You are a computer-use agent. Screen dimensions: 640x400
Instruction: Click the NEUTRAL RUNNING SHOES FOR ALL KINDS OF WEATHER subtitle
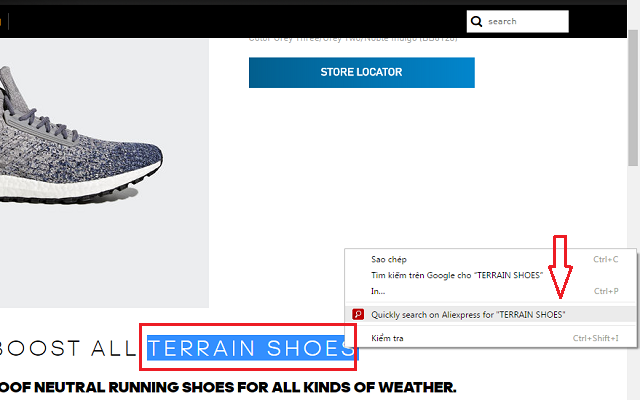[228, 387]
